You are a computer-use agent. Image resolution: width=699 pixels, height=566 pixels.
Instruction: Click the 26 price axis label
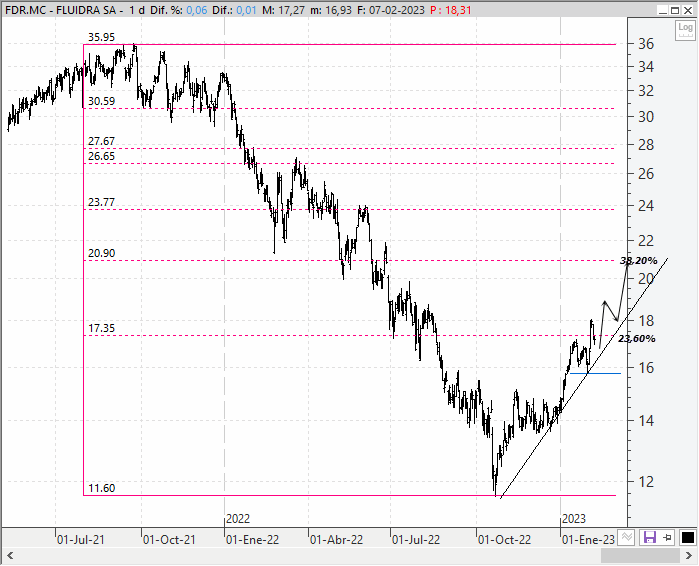pyautogui.click(x=646, y=174)
